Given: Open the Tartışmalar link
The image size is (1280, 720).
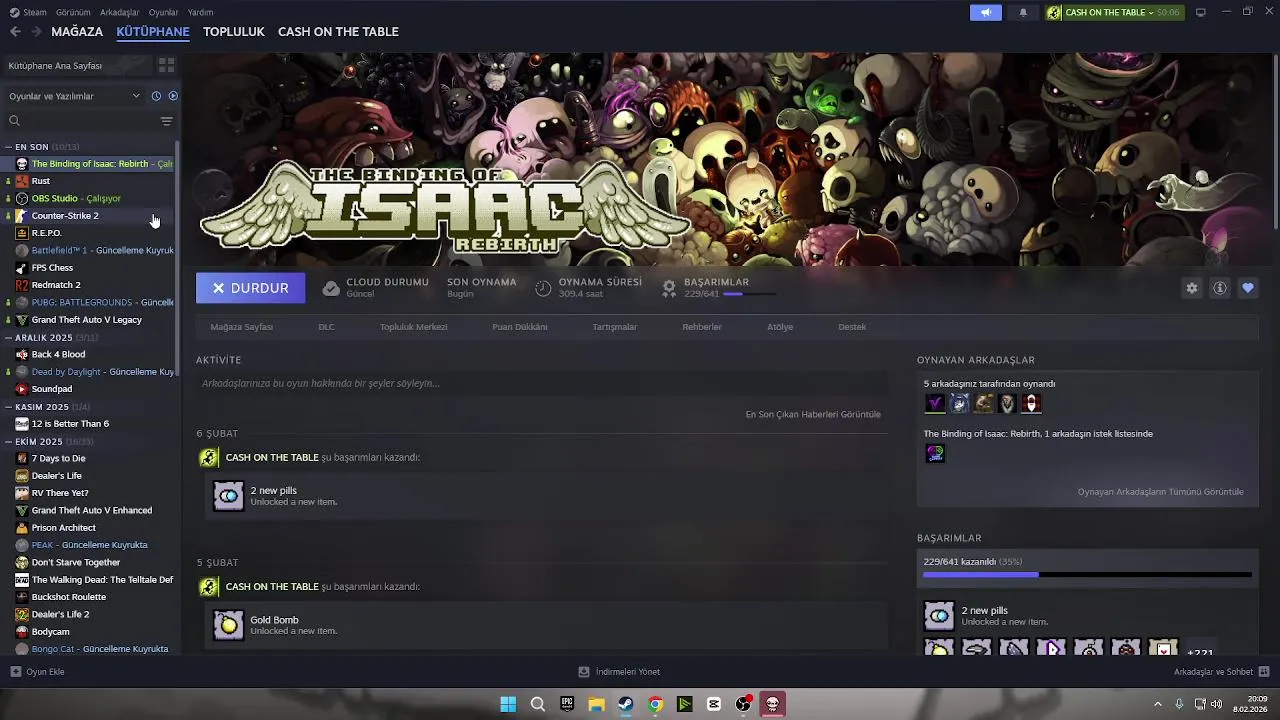Looking at the screenshot, I should 615,327.
